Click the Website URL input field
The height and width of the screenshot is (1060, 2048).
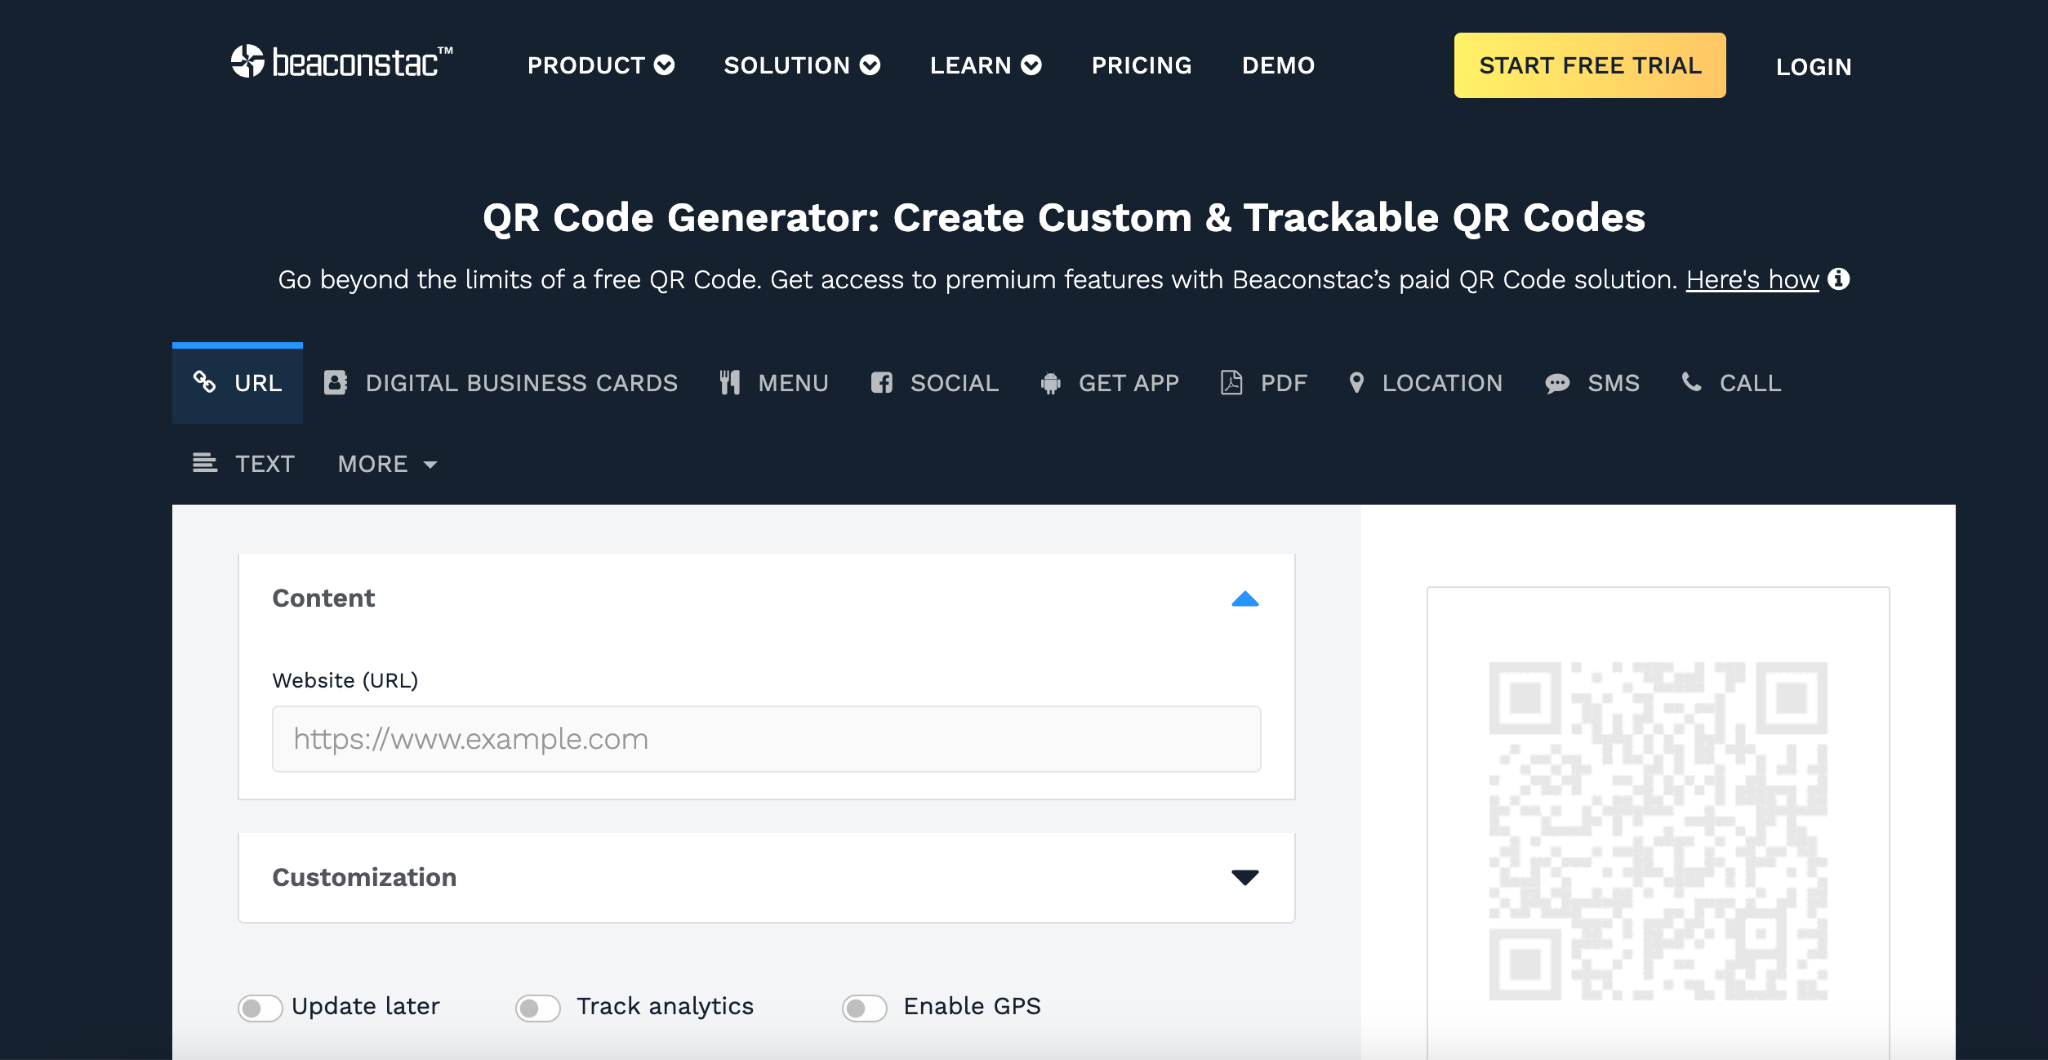coord(765,738)
